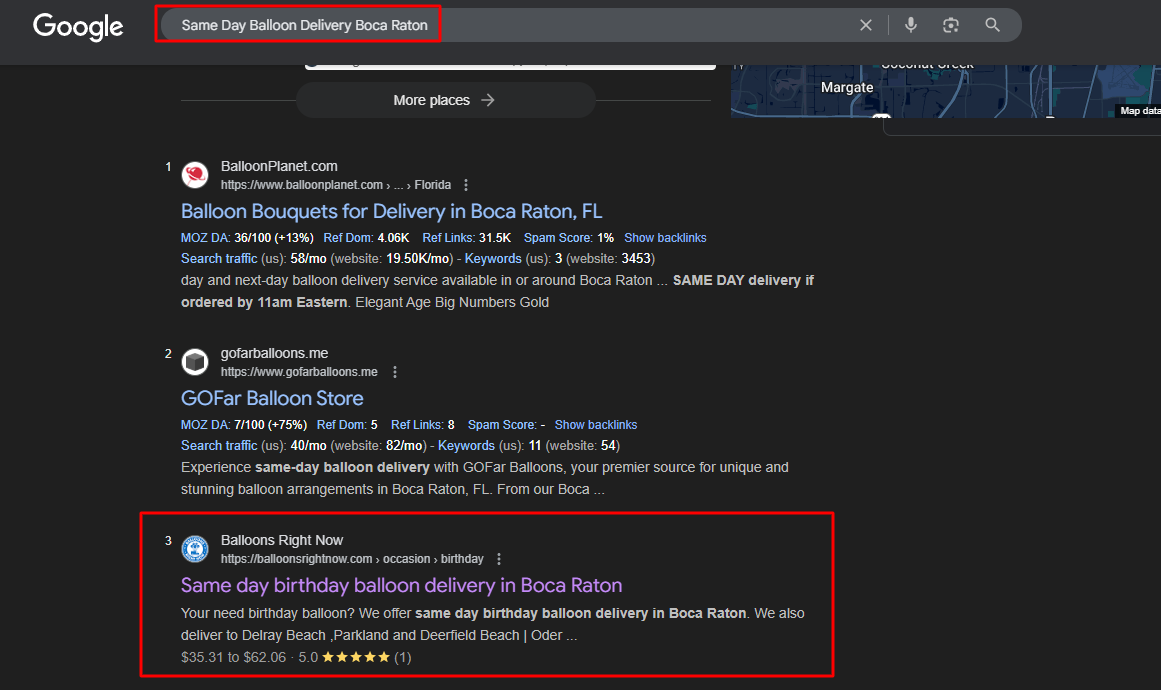The width and height of the screenshot is (1161, 690).
Task: Open three-dot menu for Balloons Right Now
Action: pyautogui.click(x=499, y=559)
